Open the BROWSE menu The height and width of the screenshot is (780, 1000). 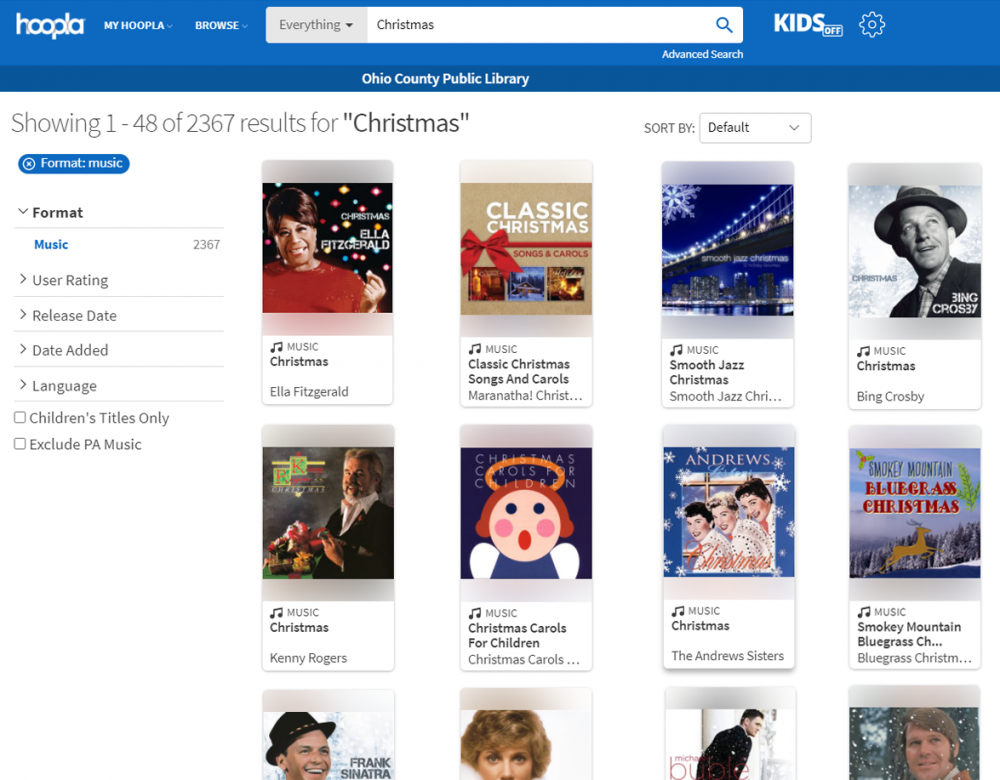click(x=221, y=26)
